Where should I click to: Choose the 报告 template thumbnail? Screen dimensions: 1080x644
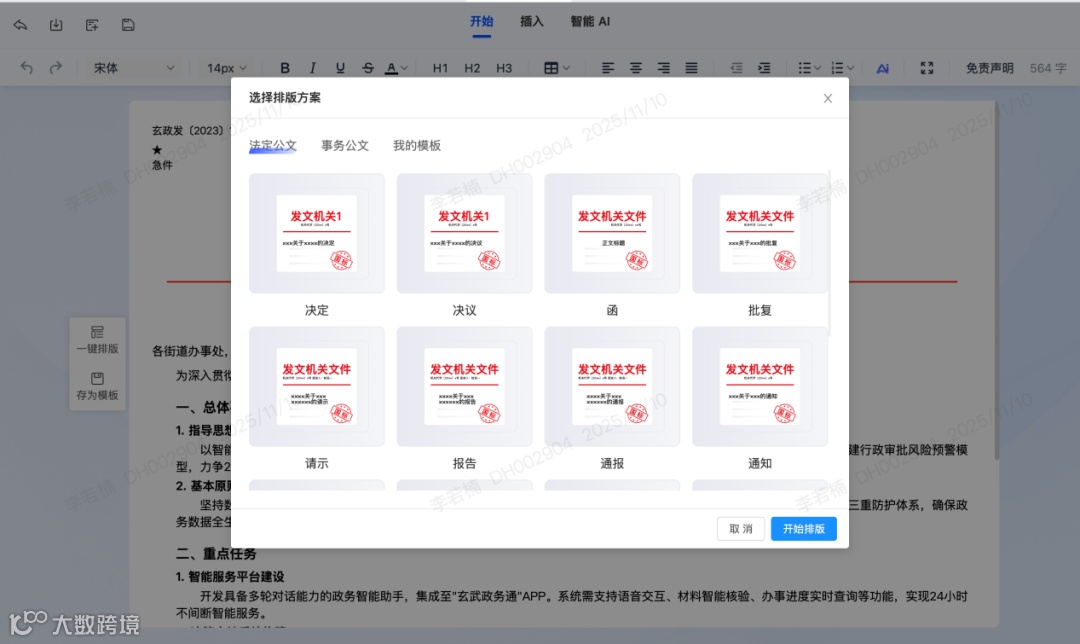464,386
